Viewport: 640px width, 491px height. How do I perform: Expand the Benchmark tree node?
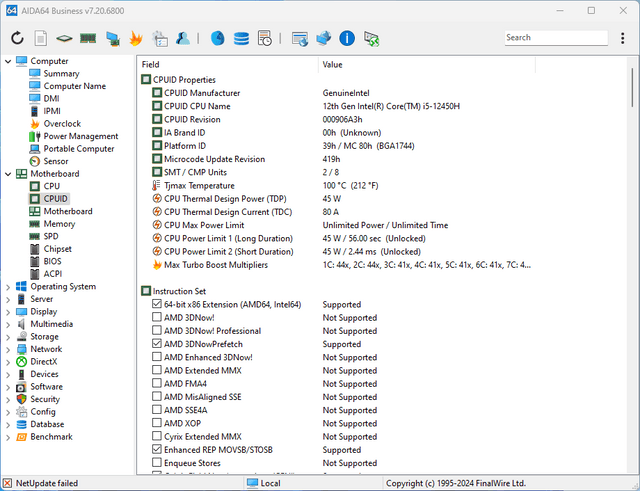(x=9, y=437)
